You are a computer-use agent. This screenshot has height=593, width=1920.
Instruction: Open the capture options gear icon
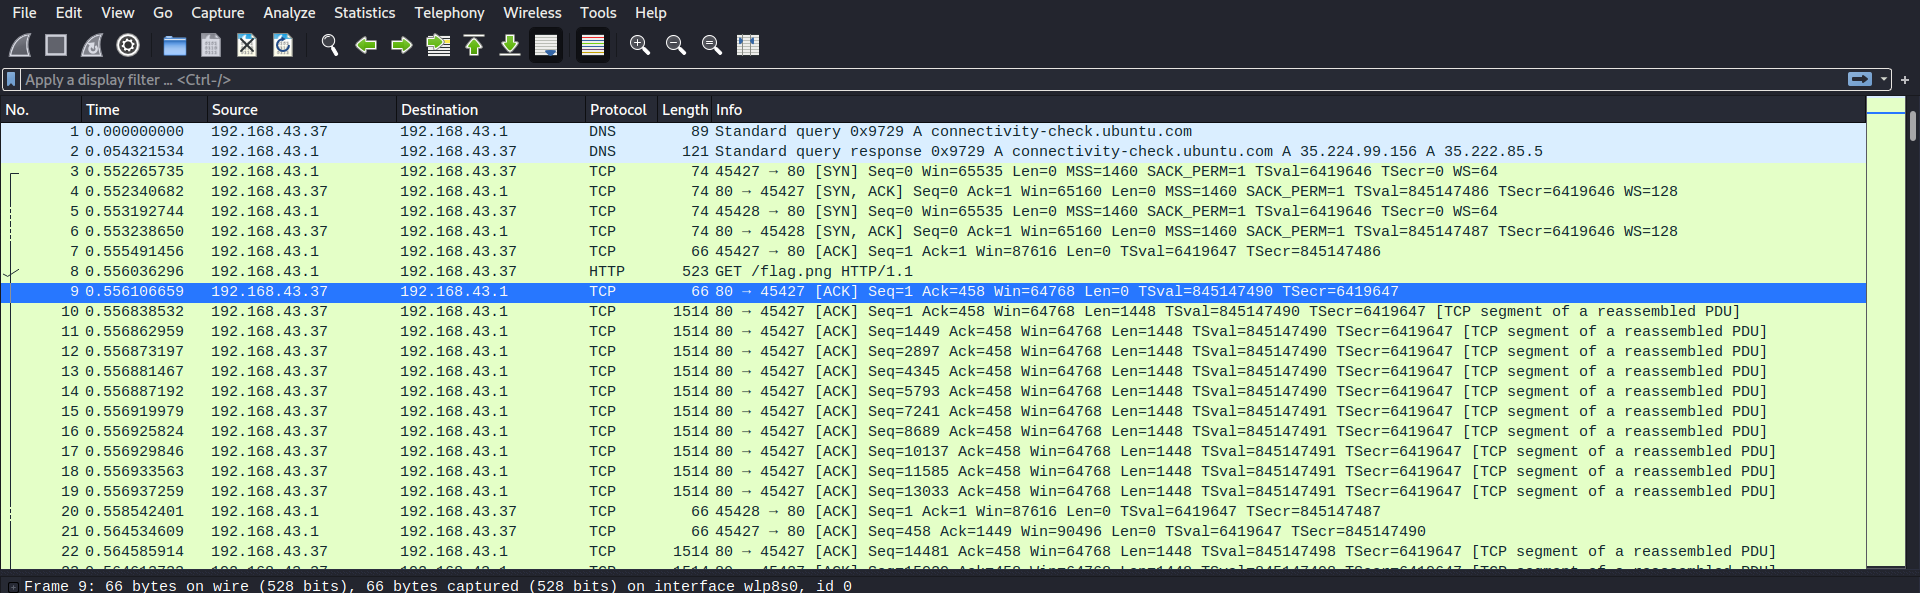click(128, 45)
